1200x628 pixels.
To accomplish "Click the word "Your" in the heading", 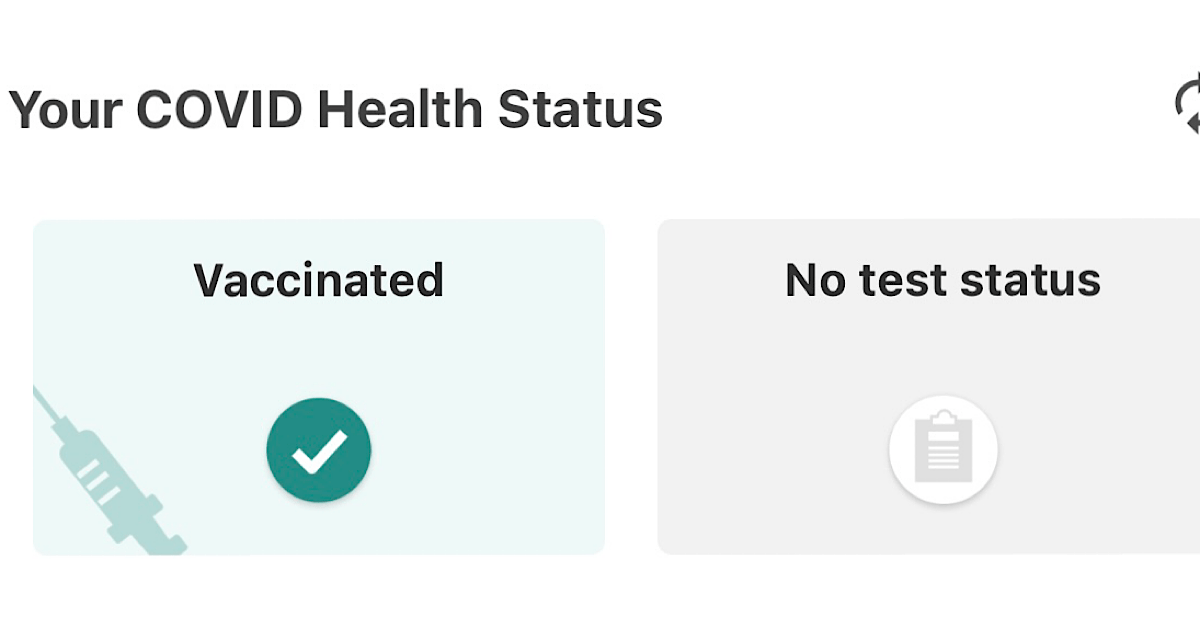I will (x=65, y=108).
